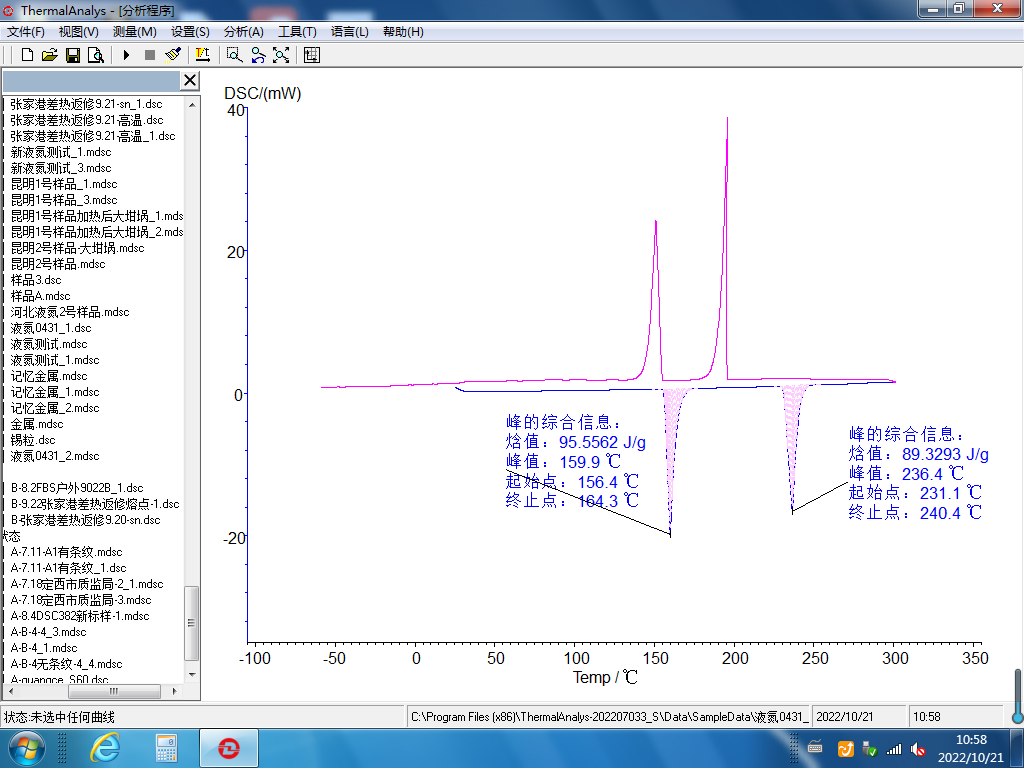The image size is (1024, 768).
Task: Open the 文件(F) menu
Action: coord(26,32)
